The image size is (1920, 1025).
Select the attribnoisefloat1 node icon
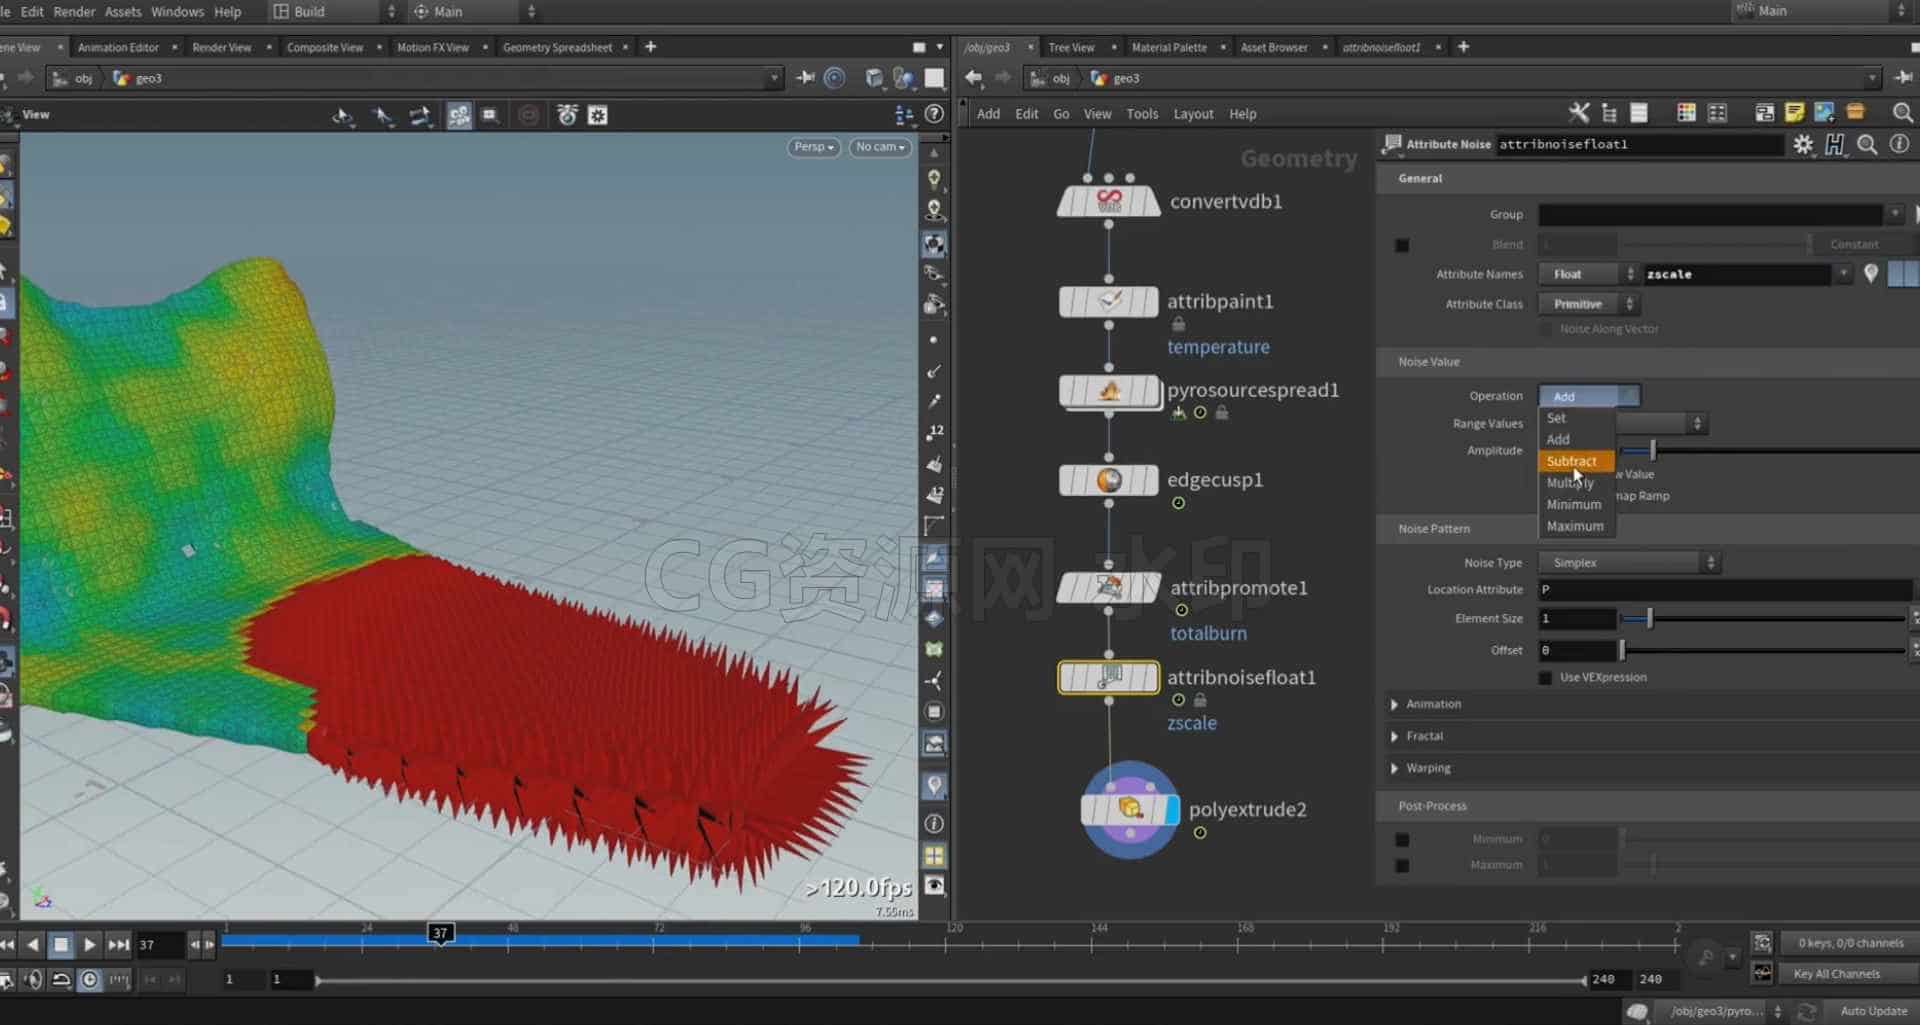click(1108, 677)
